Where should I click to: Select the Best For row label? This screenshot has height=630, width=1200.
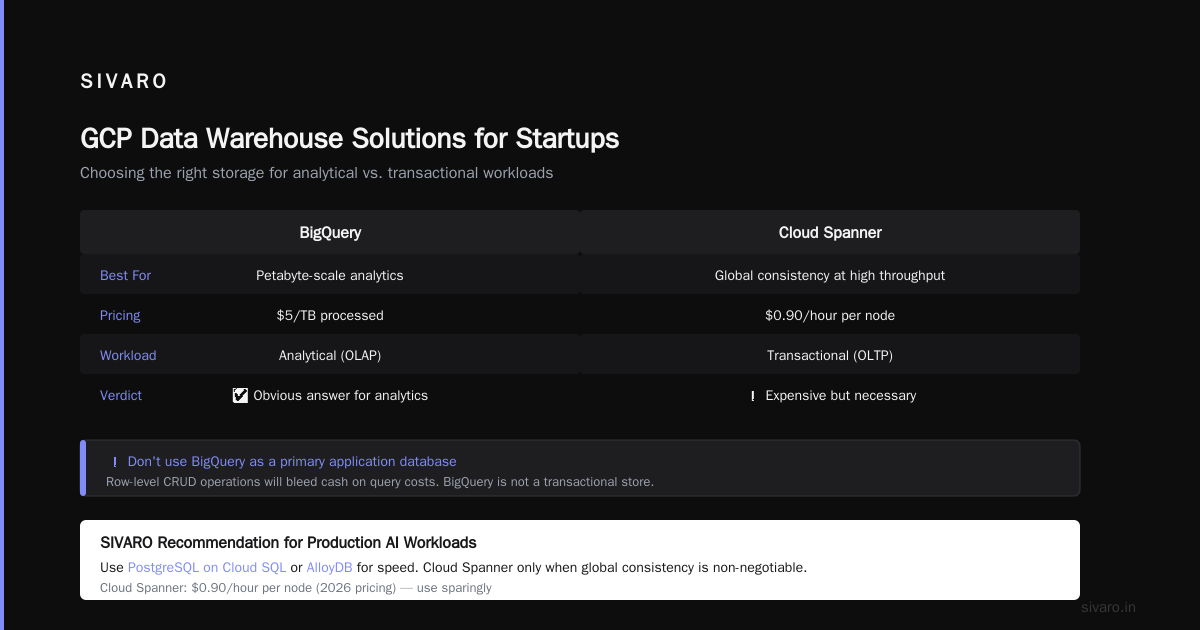125,275
